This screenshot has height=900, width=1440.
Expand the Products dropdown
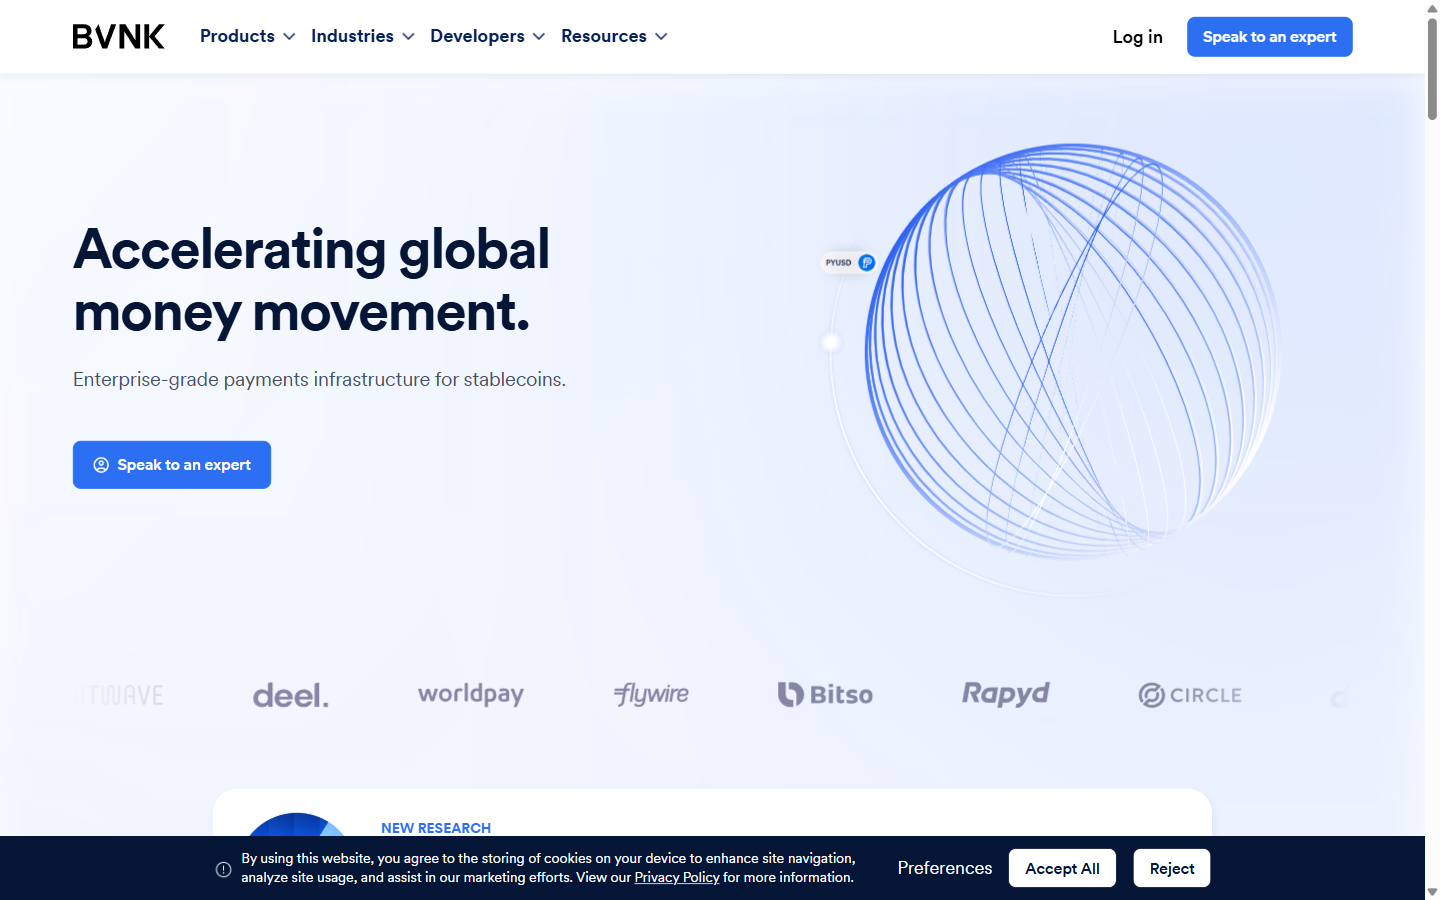238,36
